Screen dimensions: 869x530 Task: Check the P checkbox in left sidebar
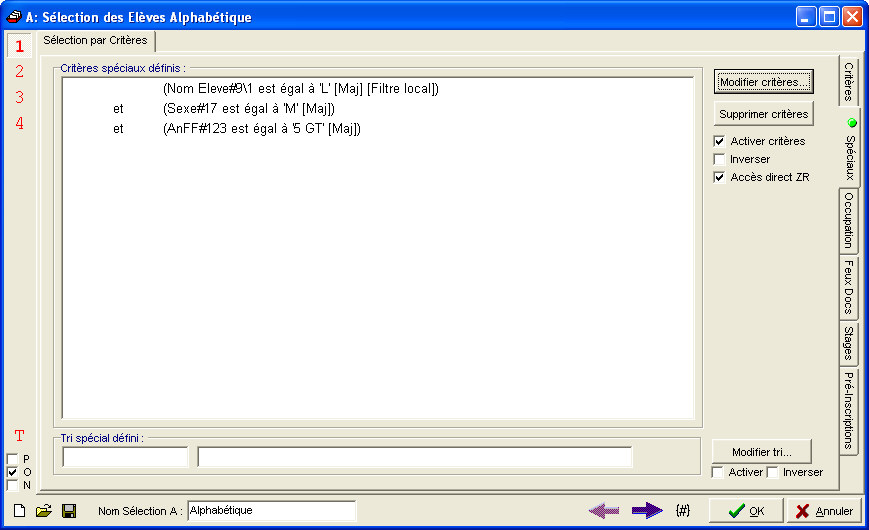click(x=12, y=459)
